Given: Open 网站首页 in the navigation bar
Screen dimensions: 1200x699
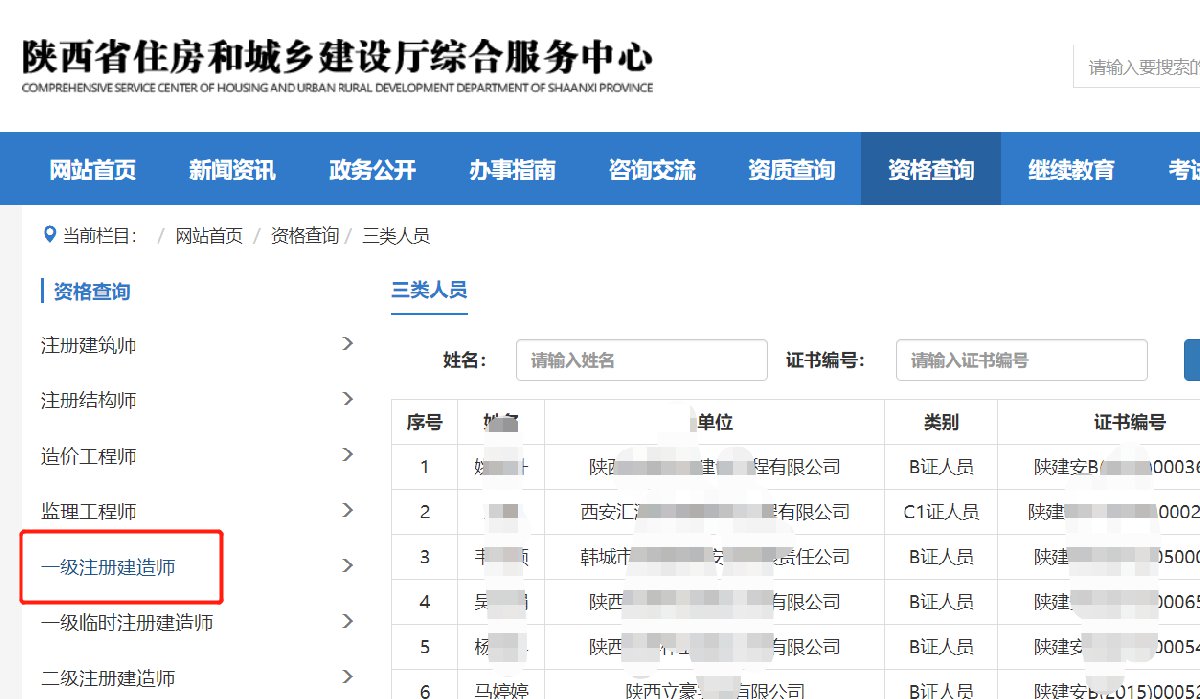Looking at the screenshot, I should tap(92, 170).
